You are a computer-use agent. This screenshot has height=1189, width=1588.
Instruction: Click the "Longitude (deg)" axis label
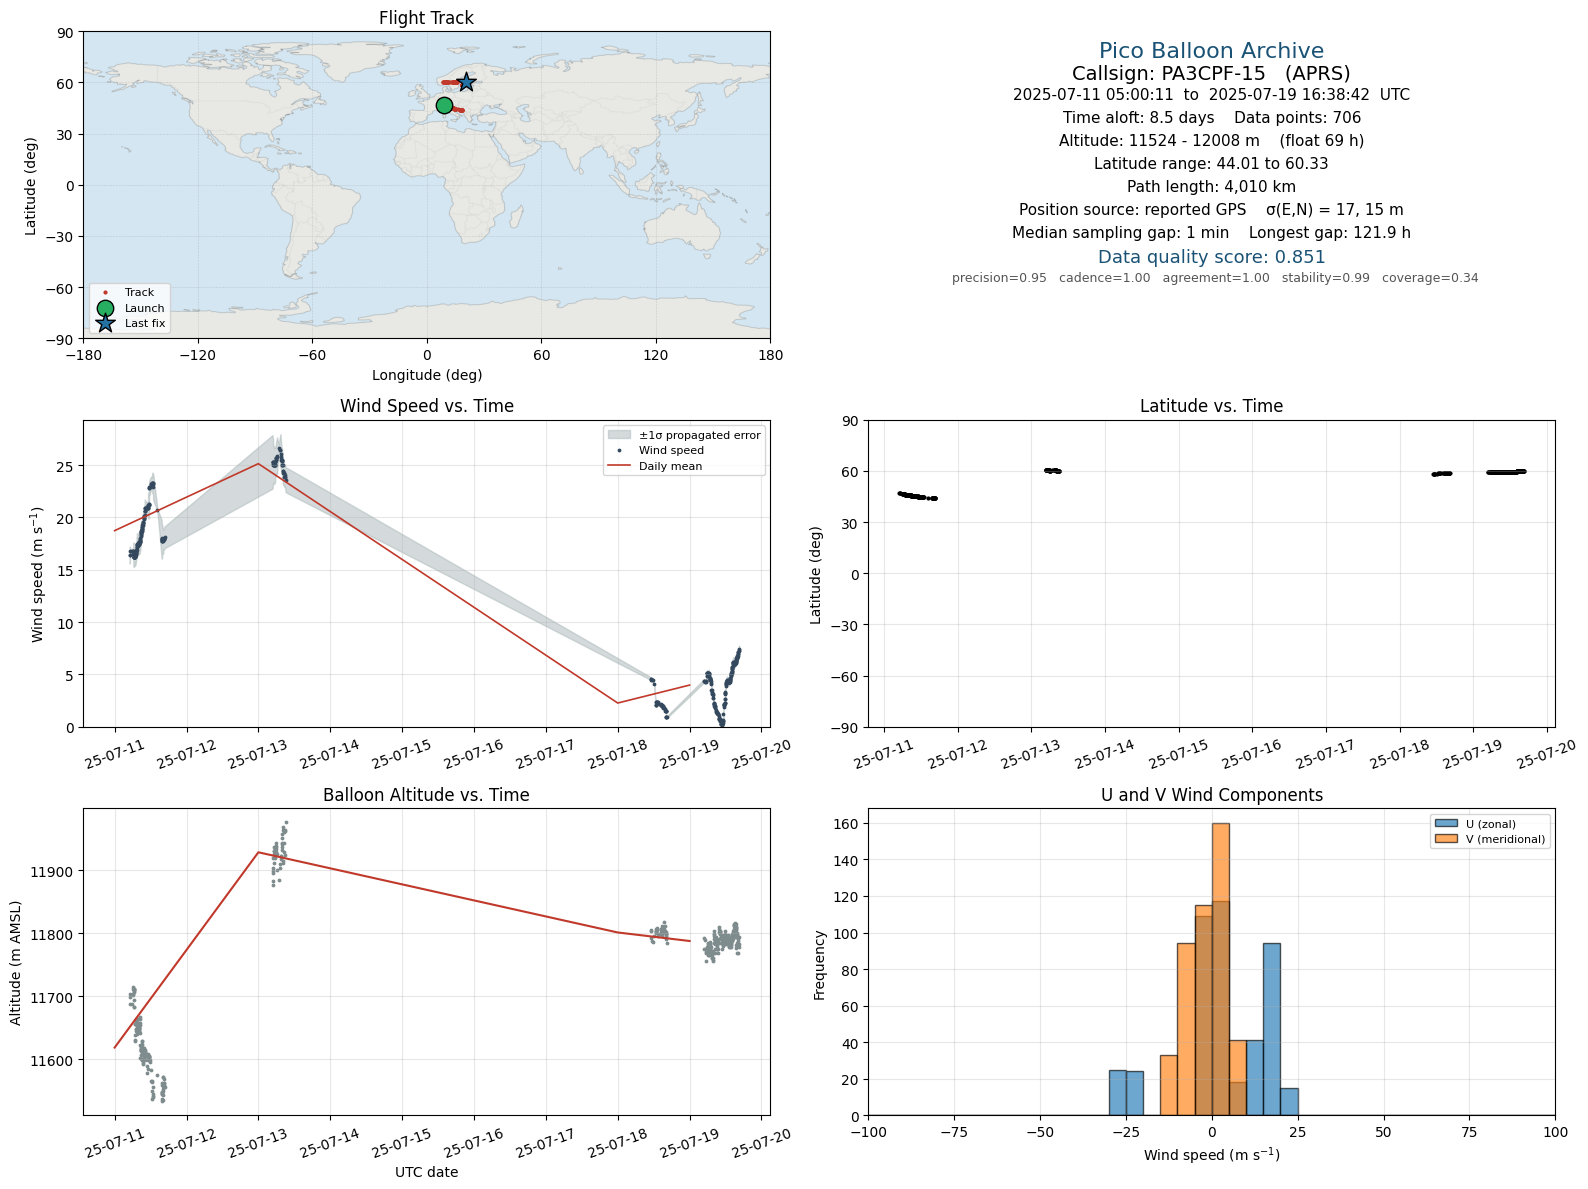[x=427, y=375]
